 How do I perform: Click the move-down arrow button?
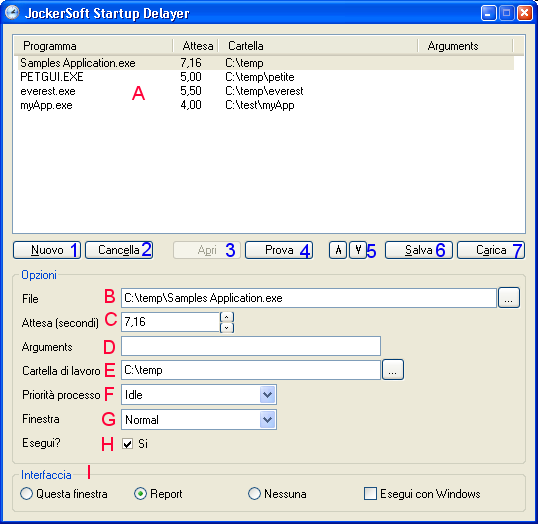(358, 250)
